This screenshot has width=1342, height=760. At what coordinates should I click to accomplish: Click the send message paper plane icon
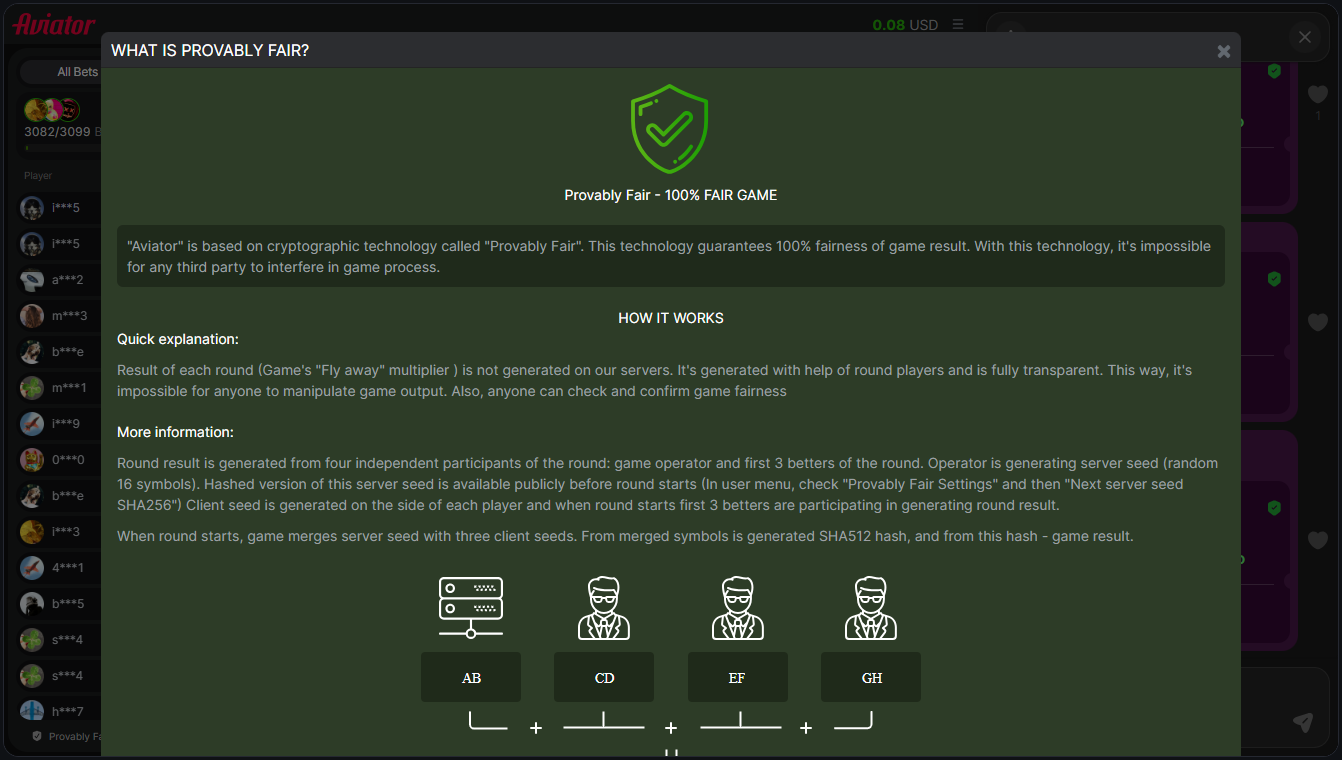[x=1302, y=722]
